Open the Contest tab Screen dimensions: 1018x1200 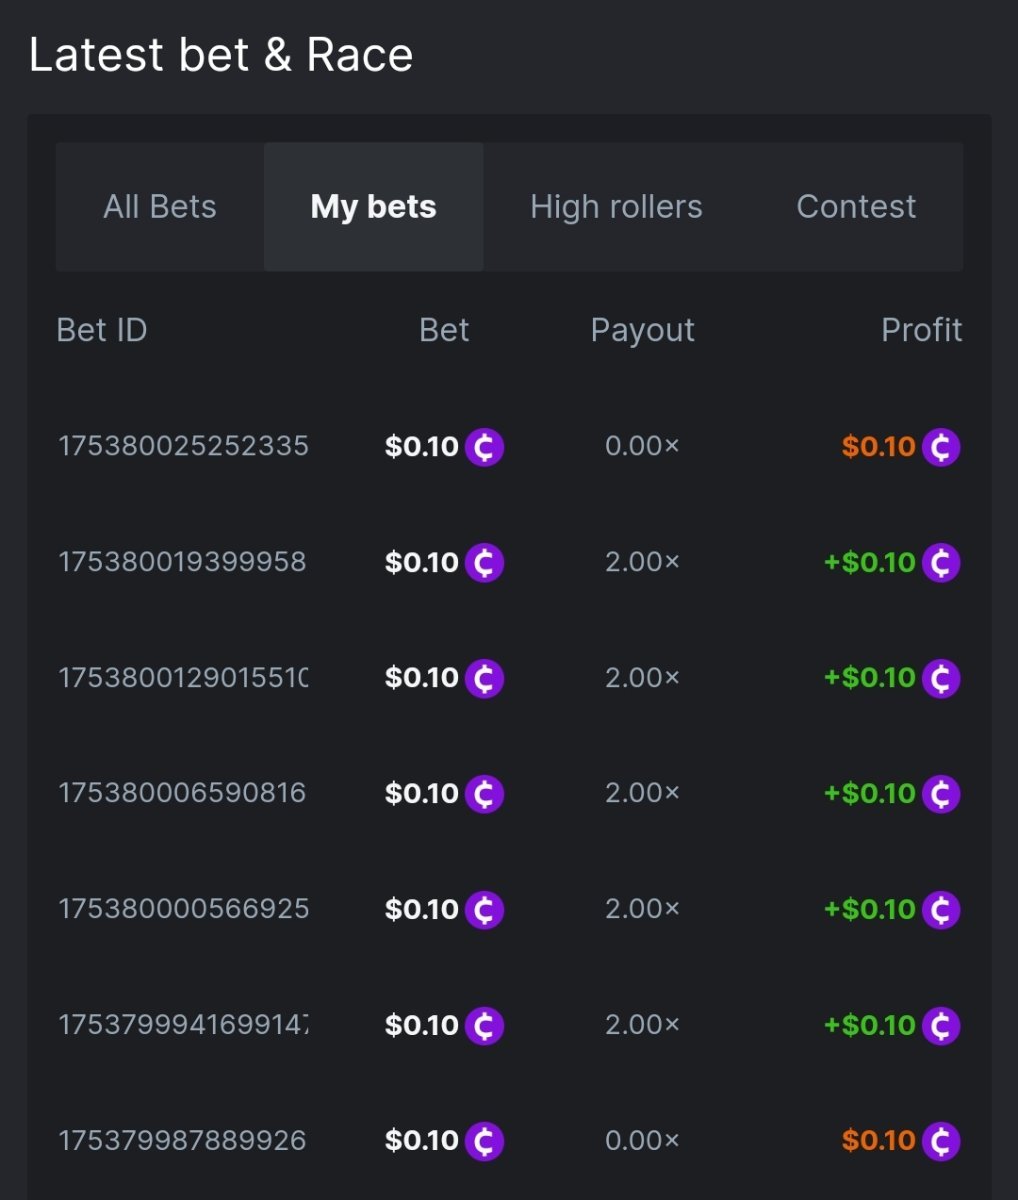(x=856, y=207)
